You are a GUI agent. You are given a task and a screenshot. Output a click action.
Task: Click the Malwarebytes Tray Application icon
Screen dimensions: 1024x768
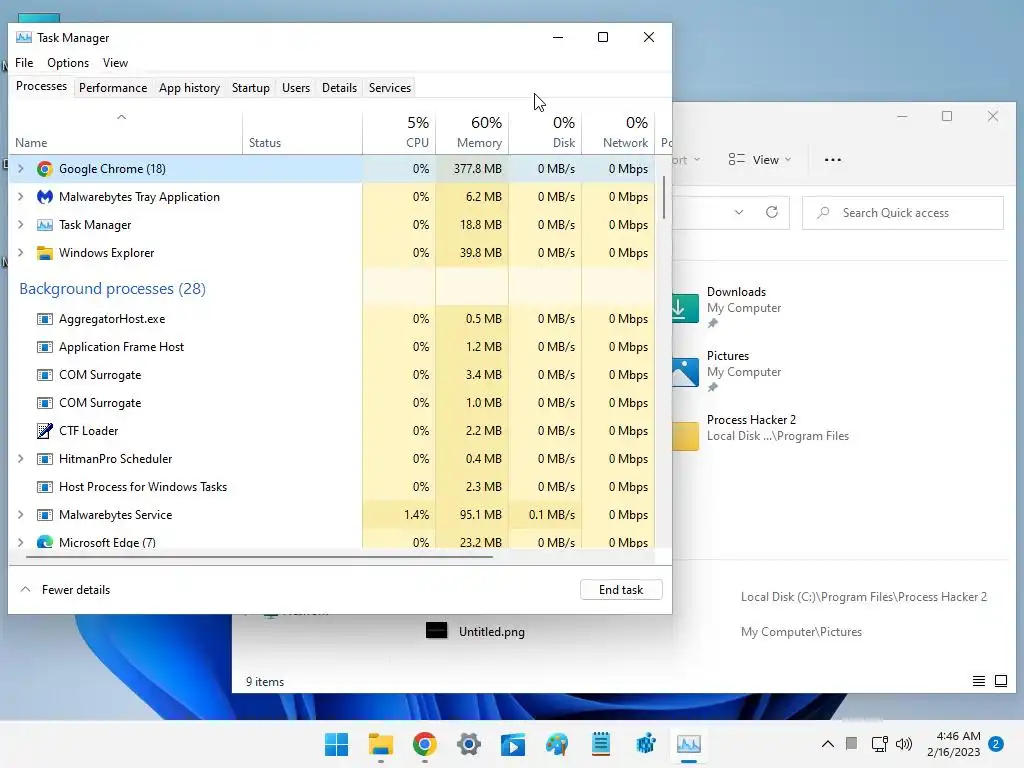(44, 197)
